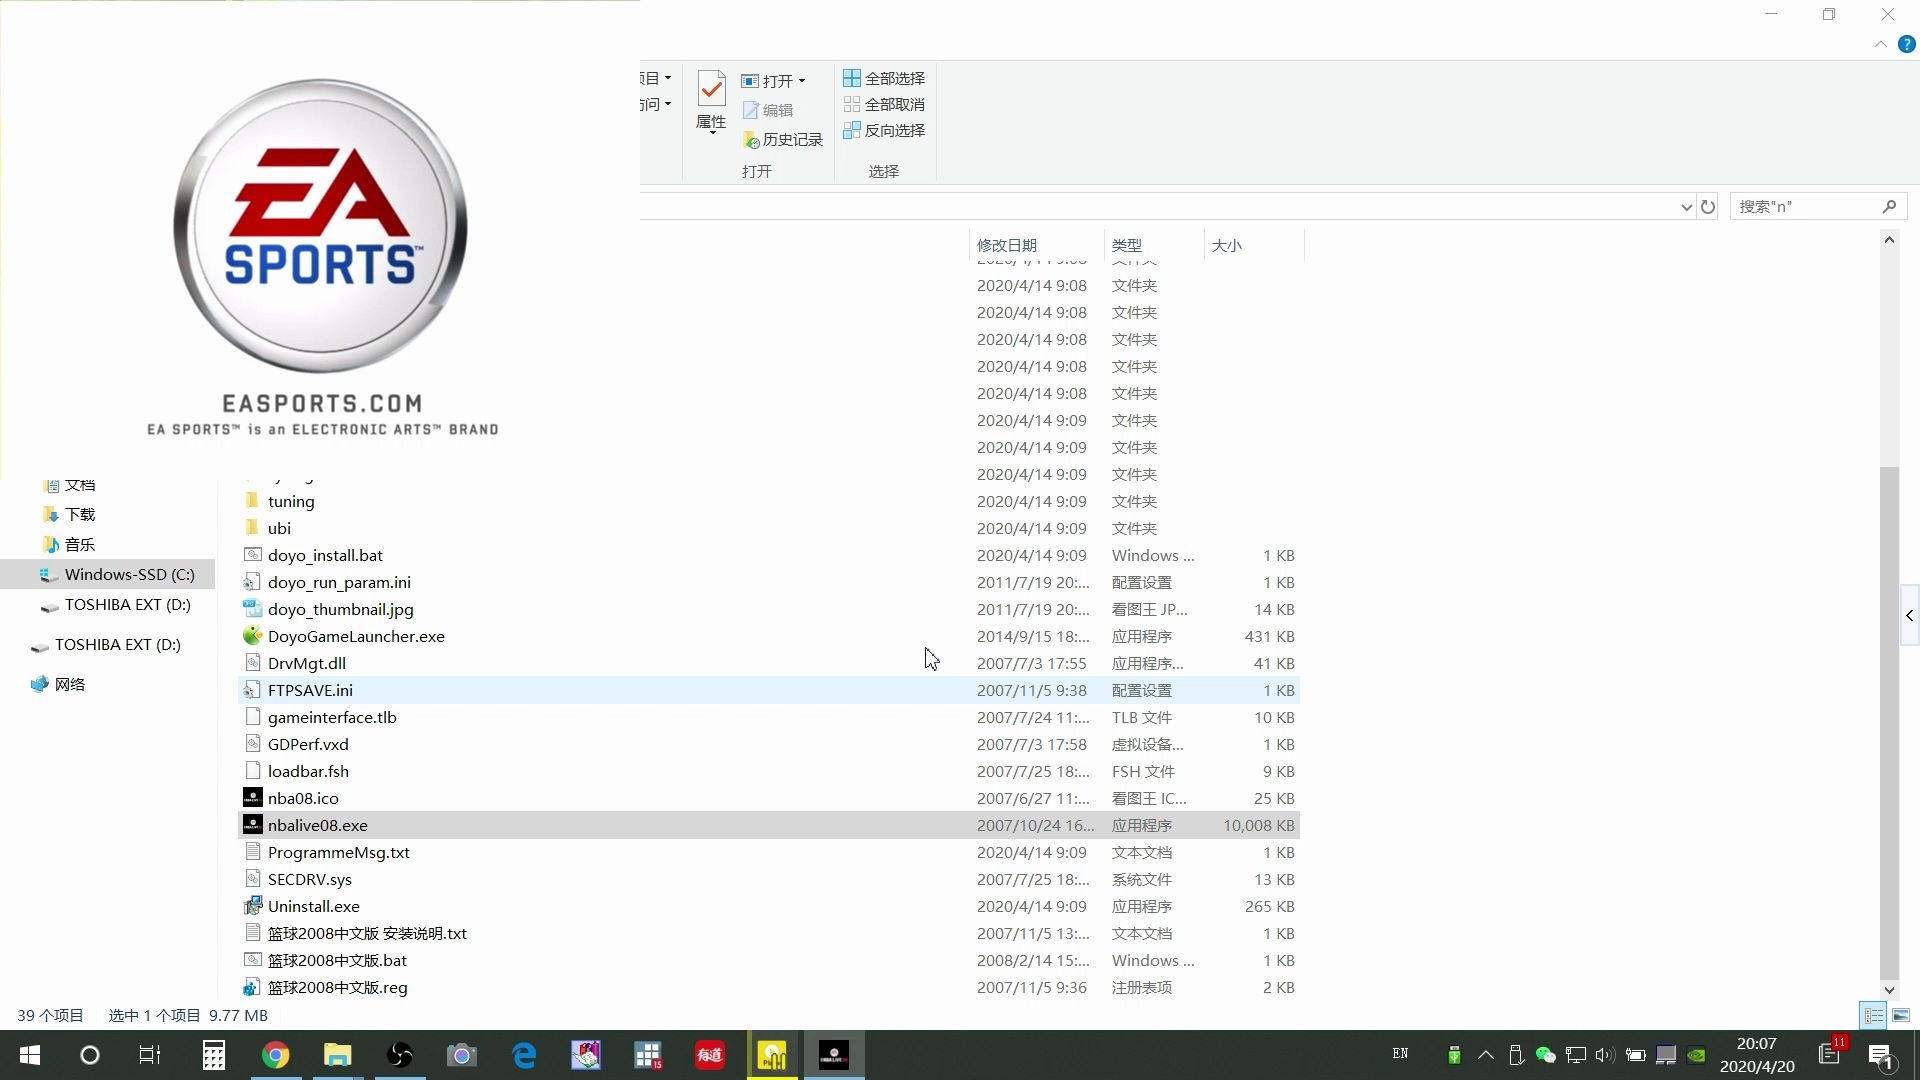This screenshot has width=1920, height=1080.
Task: Click the Explorer Help question mark icon
Action: 1907,44
